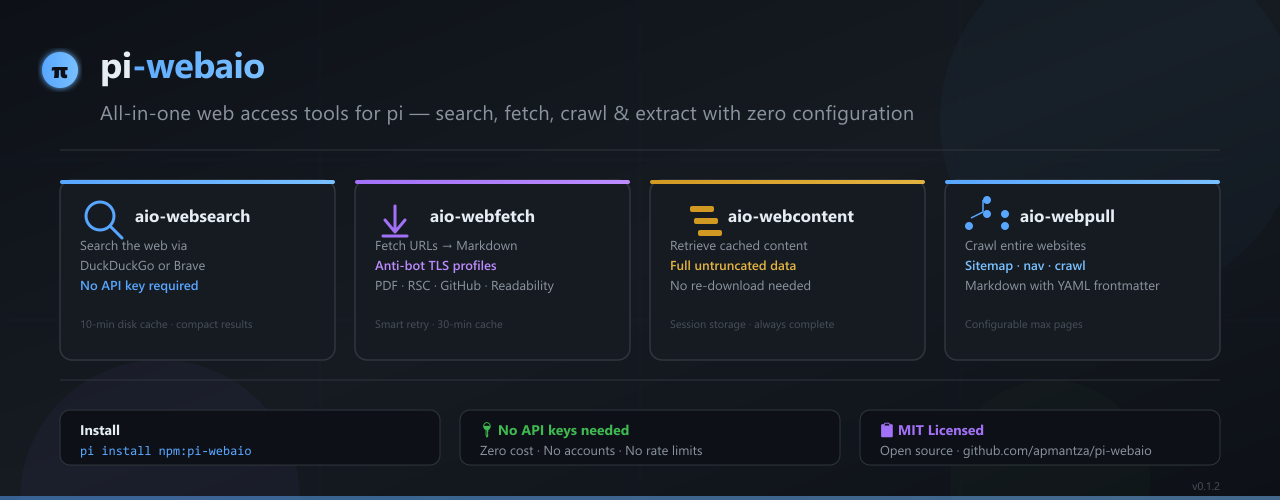Image resolution: width=1280 pixels, height=500 pixels.
Task: Click the 'No API keys needed' heading
Action: click(x=563, y=430)
